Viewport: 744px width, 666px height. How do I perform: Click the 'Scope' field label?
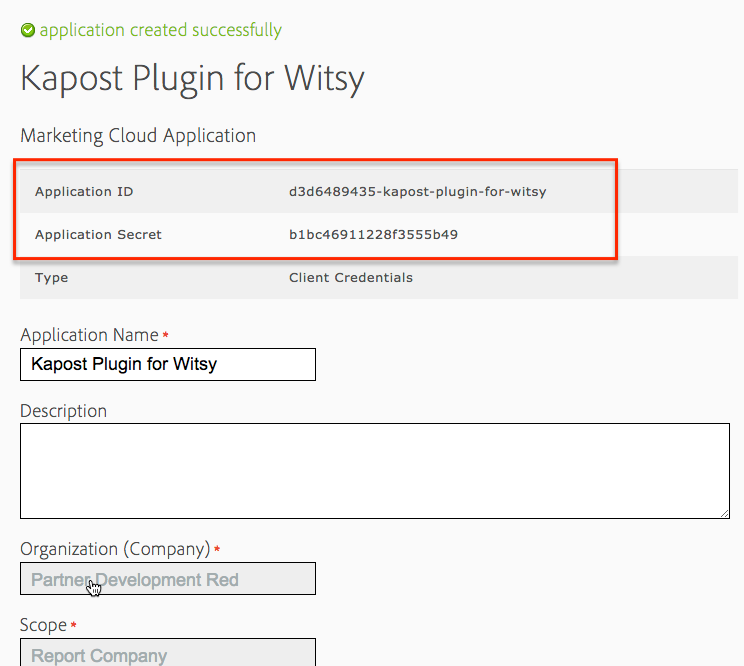point(43,625)
